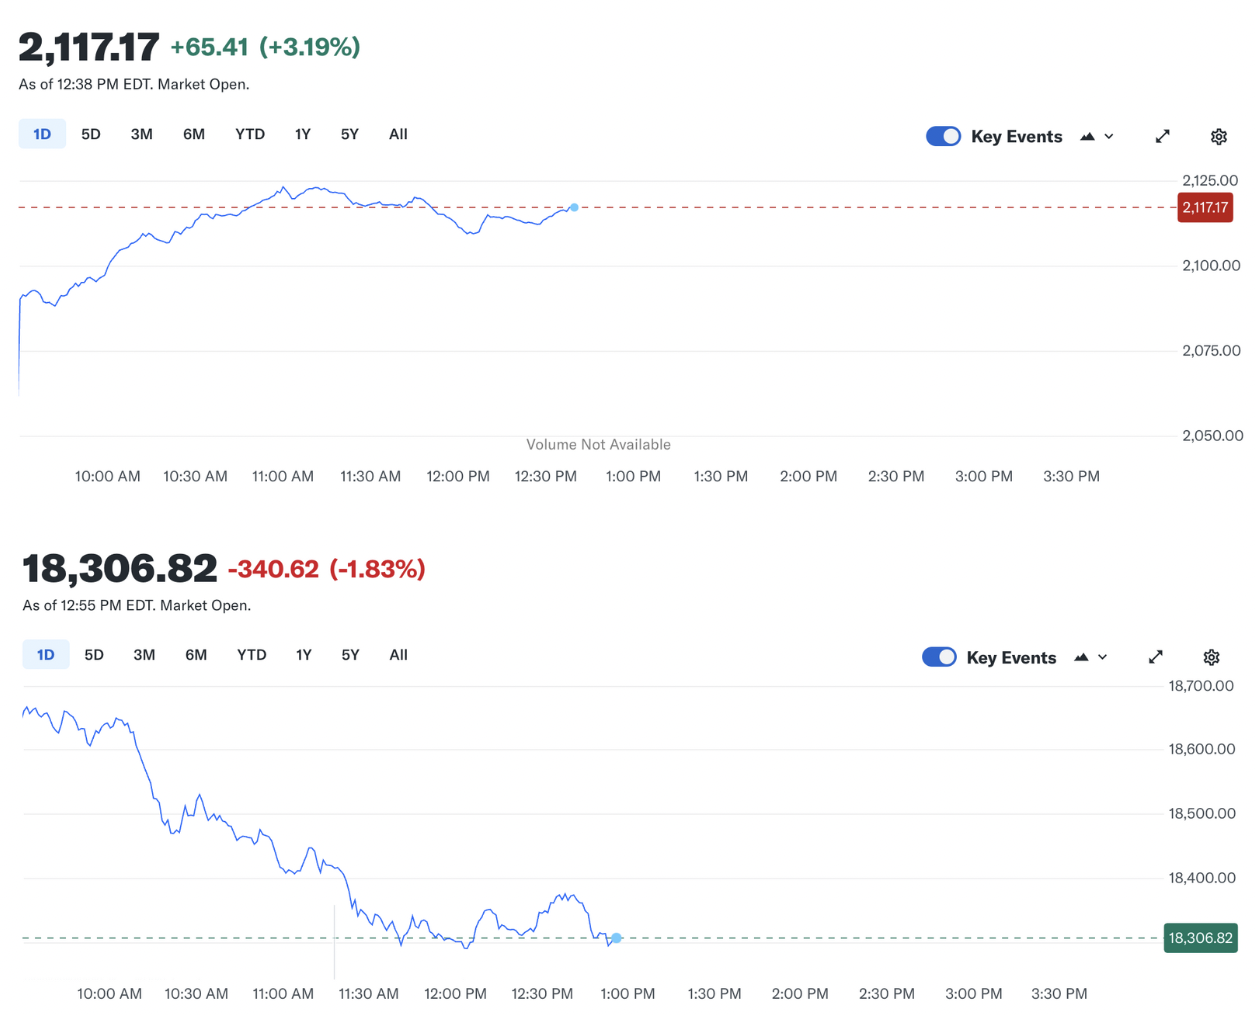The height and width of the screenshot is (1015, 1255).
Task: Select 5D range on top chart
Action: click(x=91, y=134)
